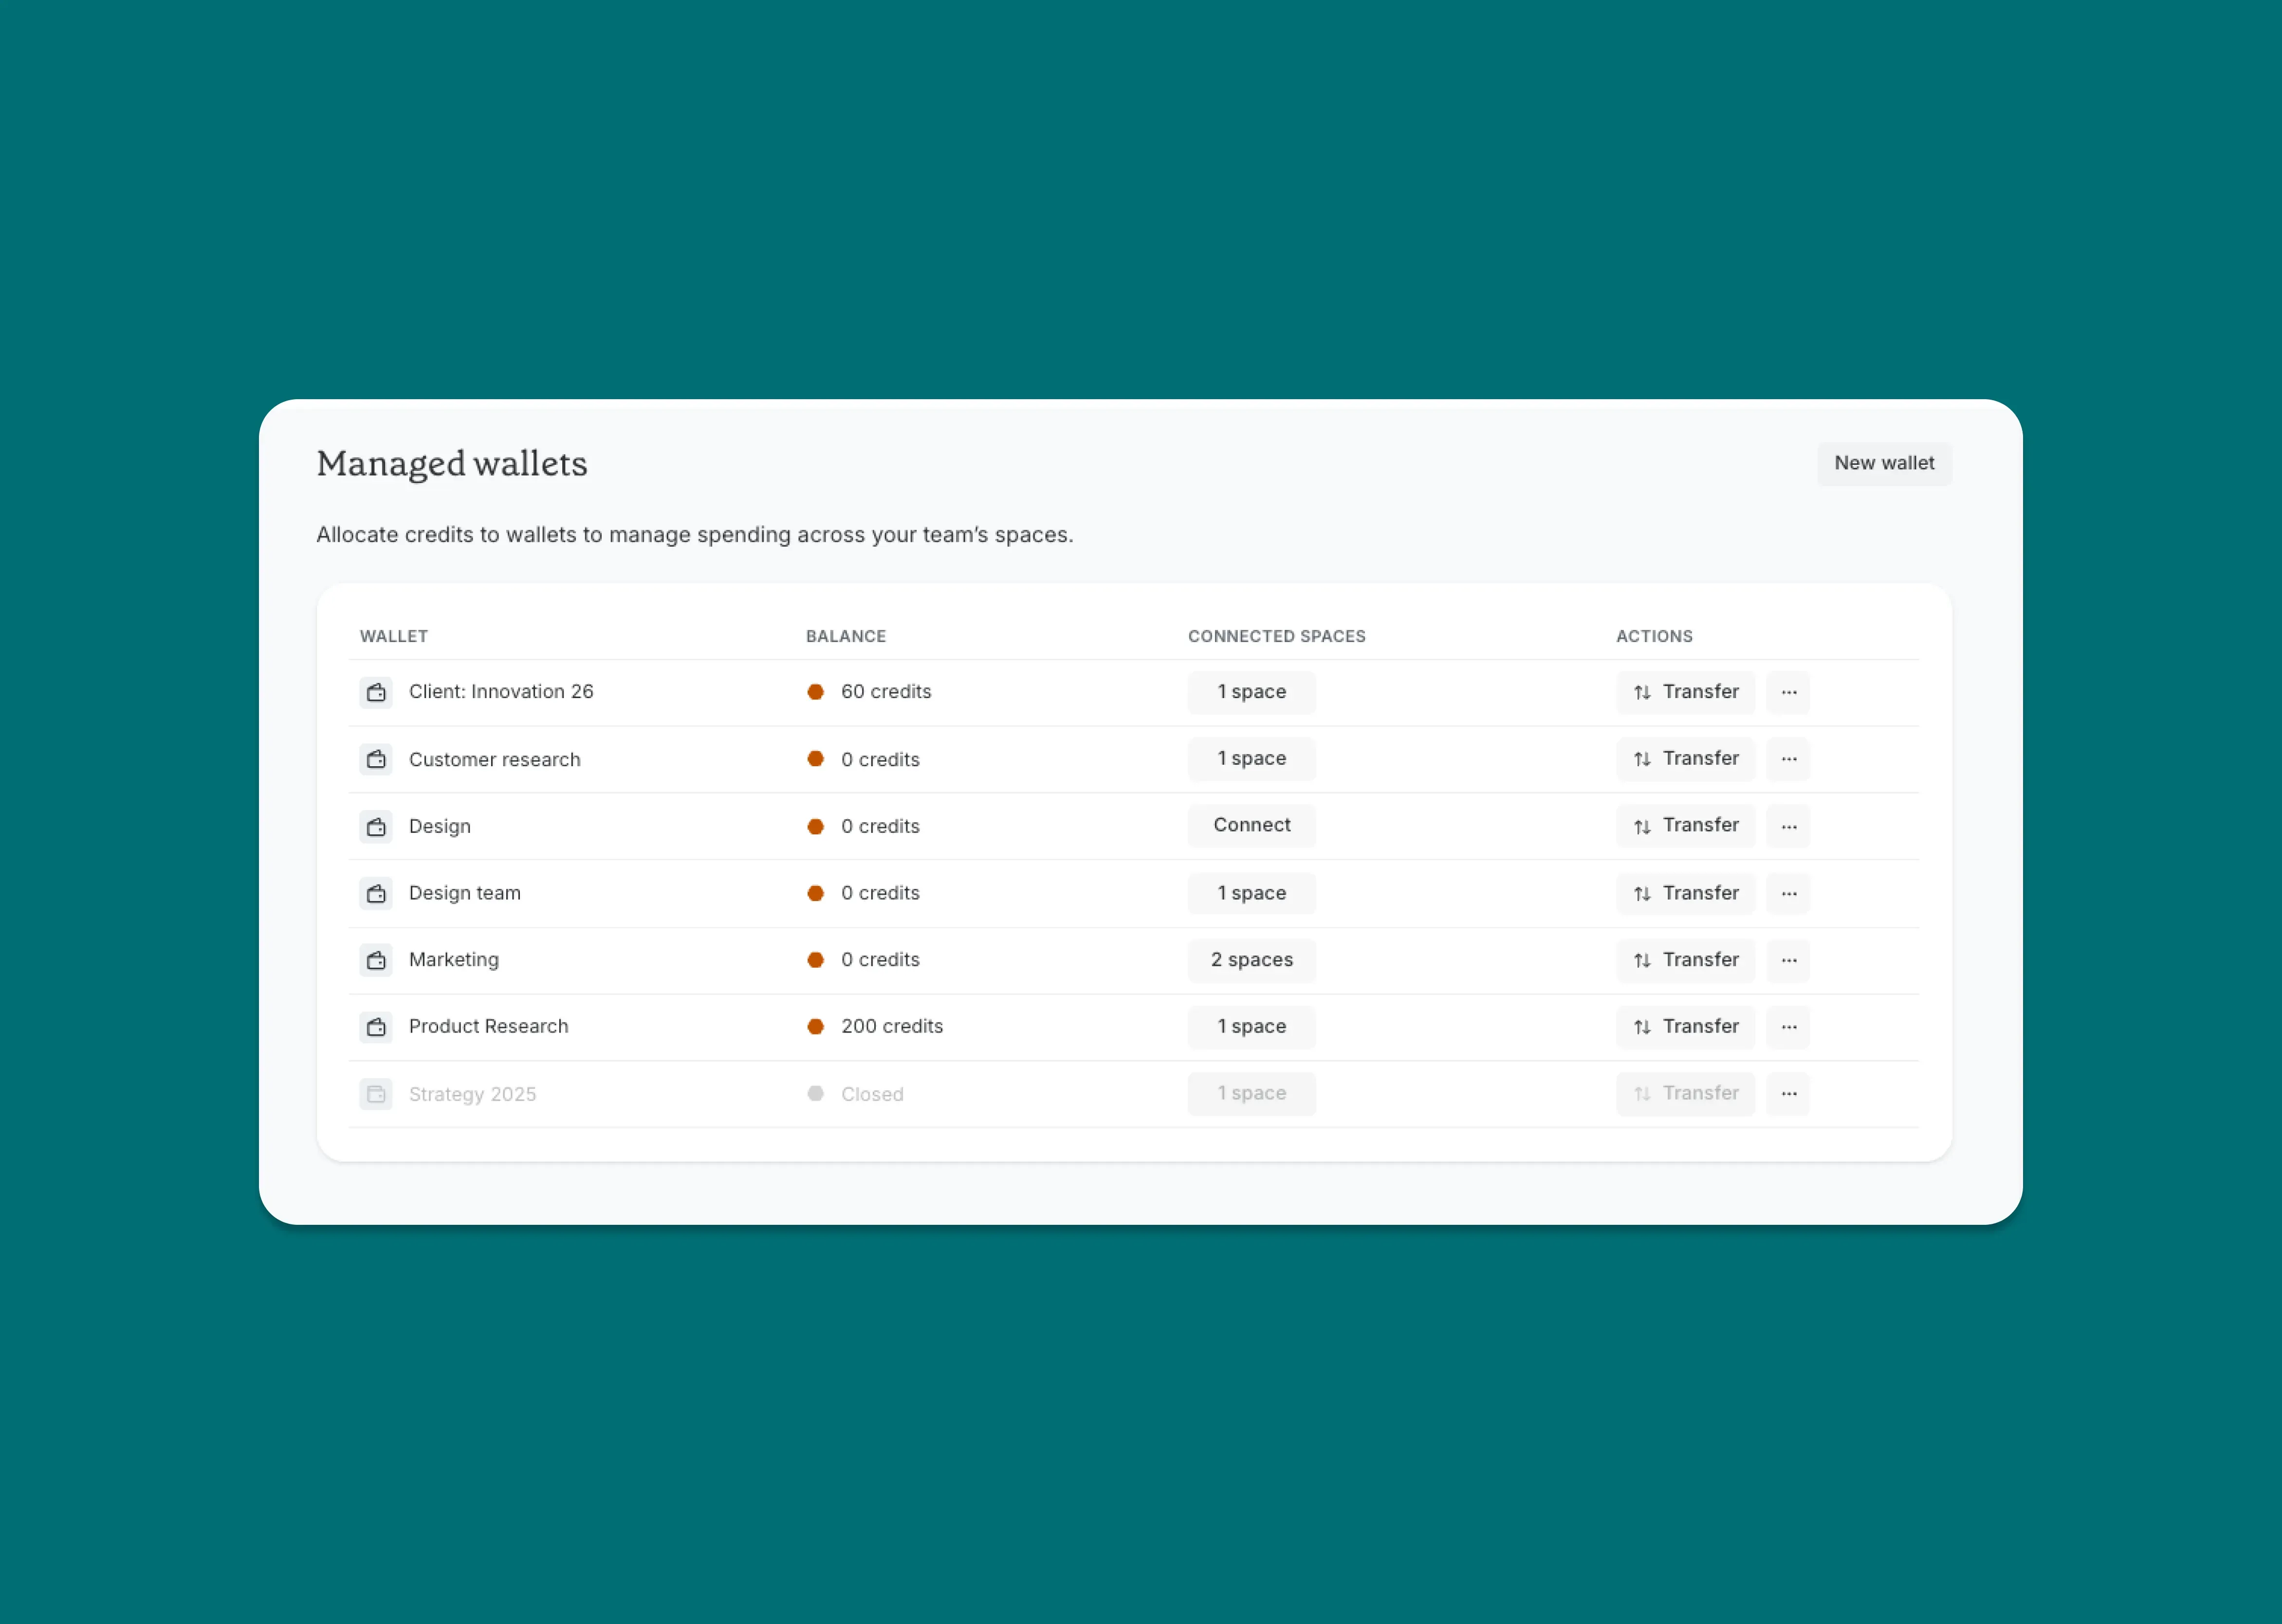Click the Marketing wallet icon

(376, 960)
